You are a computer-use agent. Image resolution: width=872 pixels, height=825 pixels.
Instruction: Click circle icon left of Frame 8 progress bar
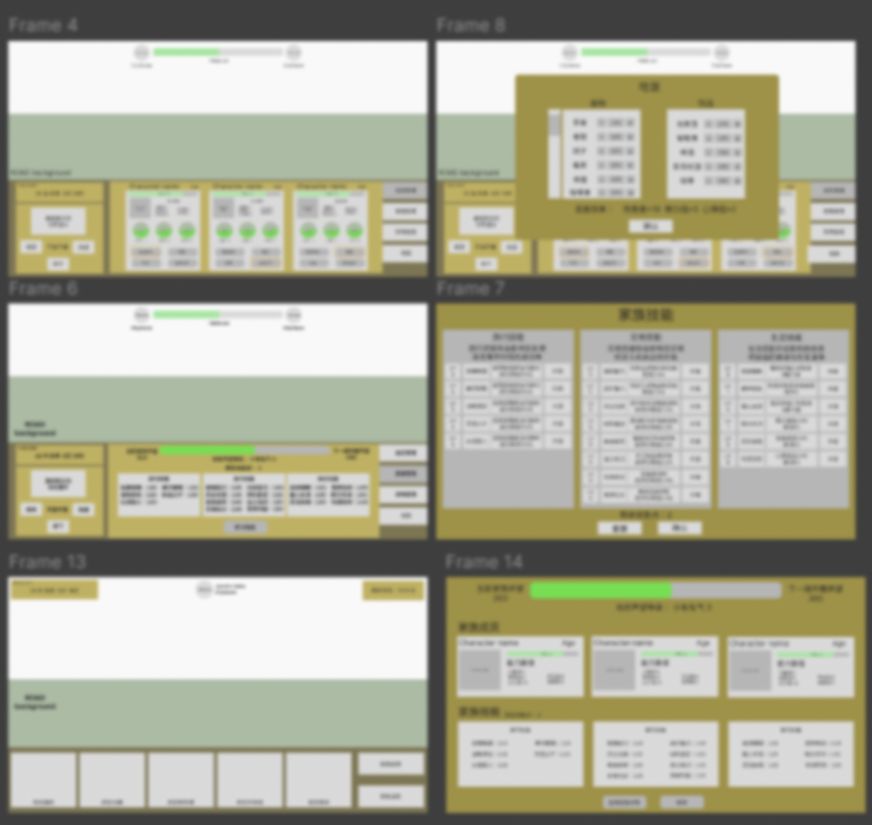569,53
